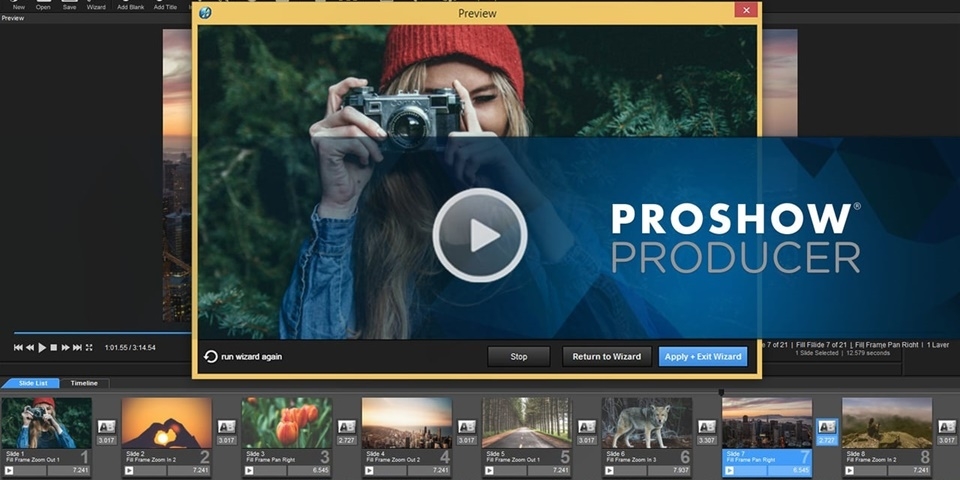
Task: Open transition icon after Slide 8
Action: (947, 427)
